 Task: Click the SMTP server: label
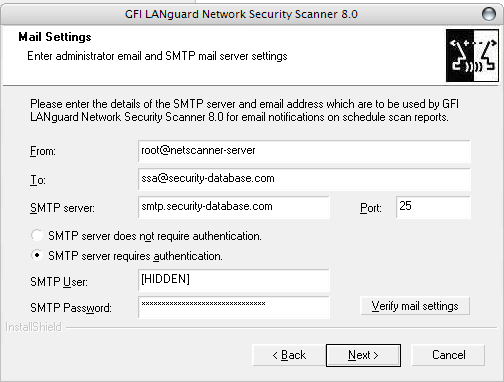click(62, 208)
